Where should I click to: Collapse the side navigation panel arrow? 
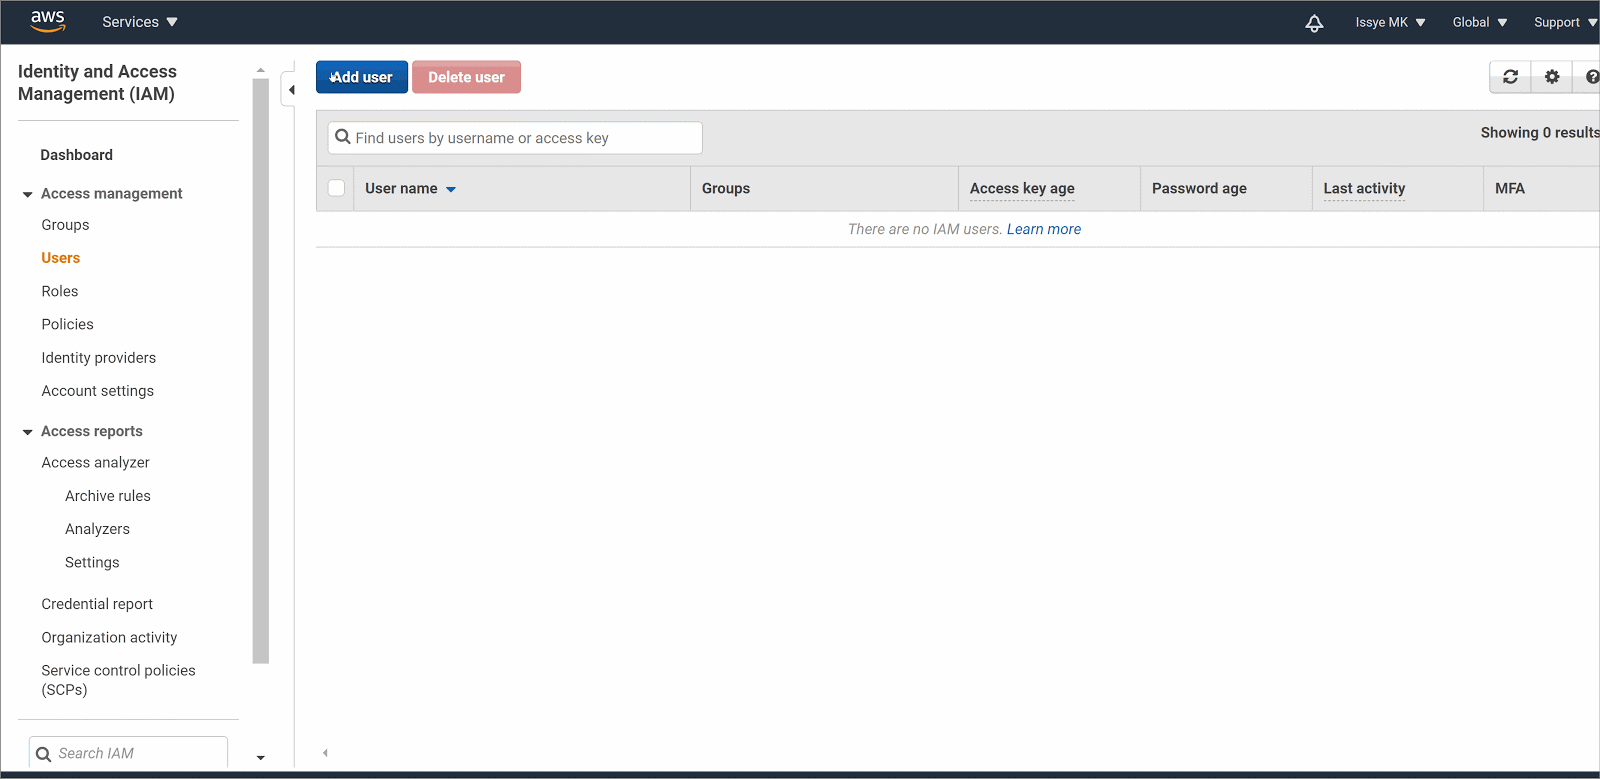[x=290, y=90]
